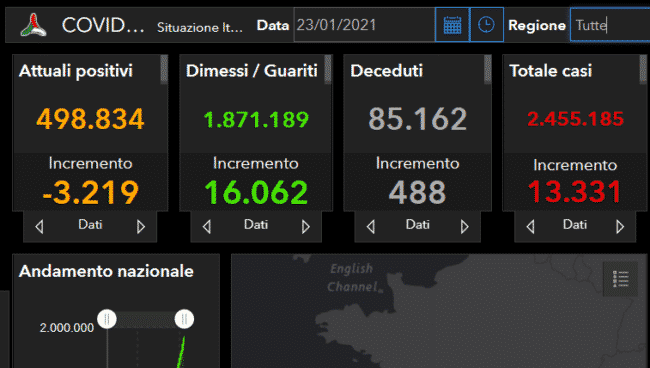Image resolution: width=650 pixels, height=368 pixels.
Task: Click the Regione label
Action: 537,26
